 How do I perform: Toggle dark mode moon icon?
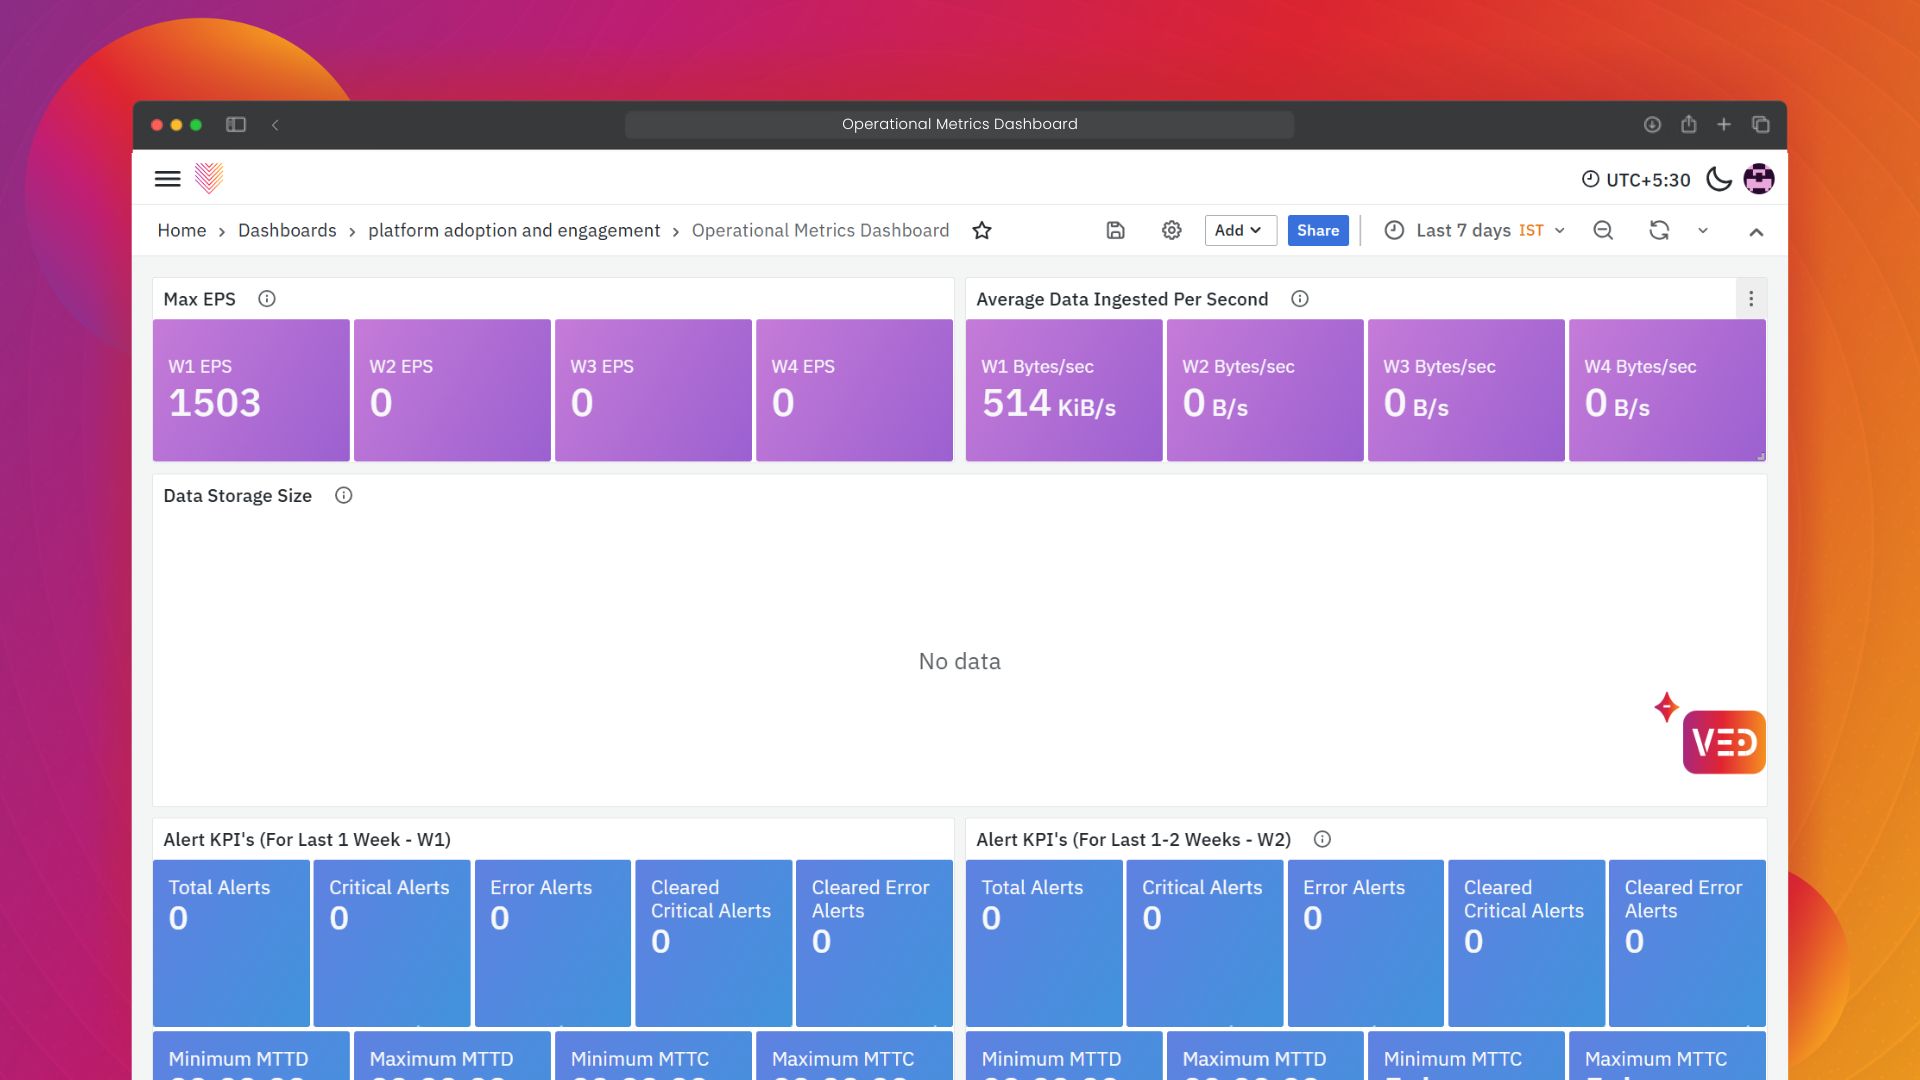(1719, 179)
